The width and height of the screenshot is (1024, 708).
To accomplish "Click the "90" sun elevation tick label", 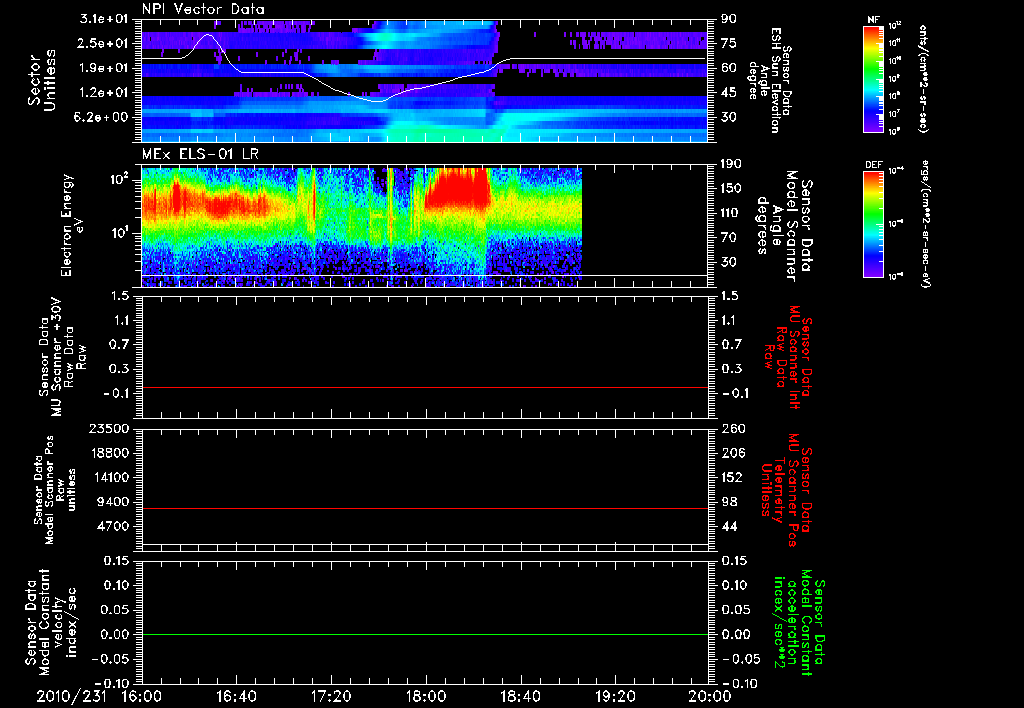I will 729,19.
